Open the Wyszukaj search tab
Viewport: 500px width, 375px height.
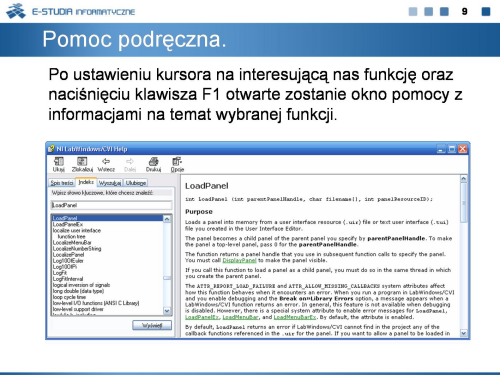[x=110, y=183]
